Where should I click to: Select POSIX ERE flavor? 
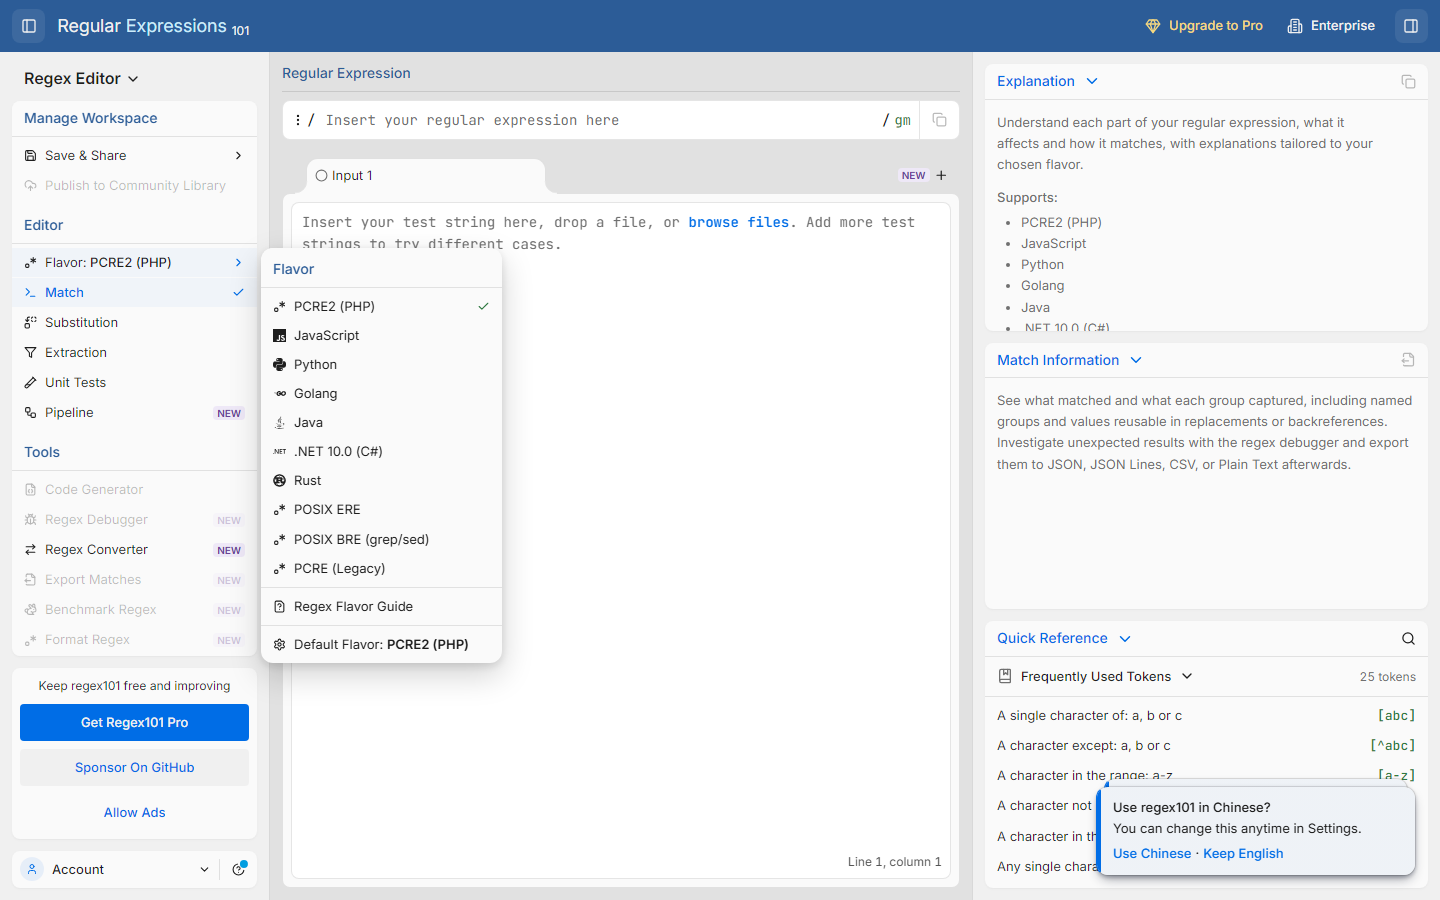pyautogui.click(x=381, y=510)
